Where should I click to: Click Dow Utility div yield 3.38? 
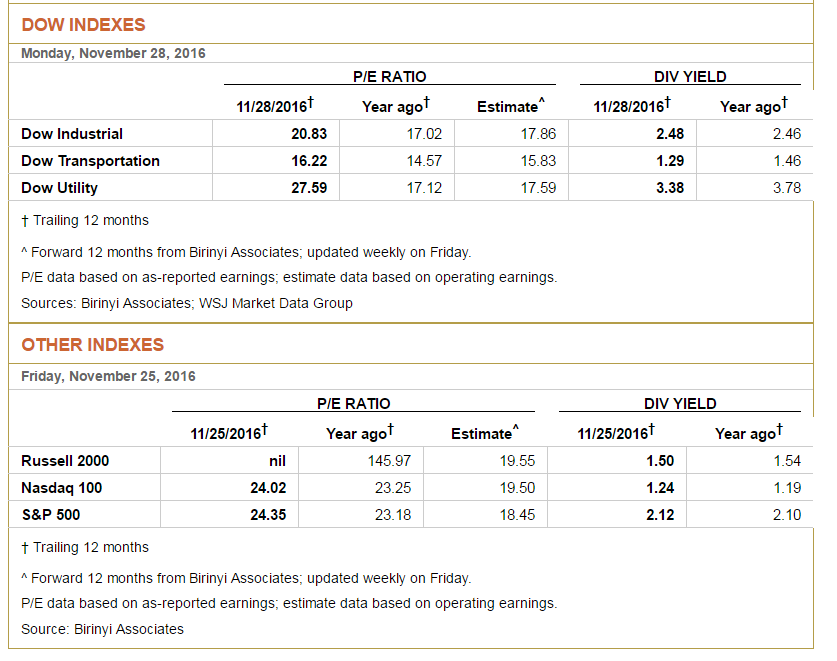[x=670, y=188]
